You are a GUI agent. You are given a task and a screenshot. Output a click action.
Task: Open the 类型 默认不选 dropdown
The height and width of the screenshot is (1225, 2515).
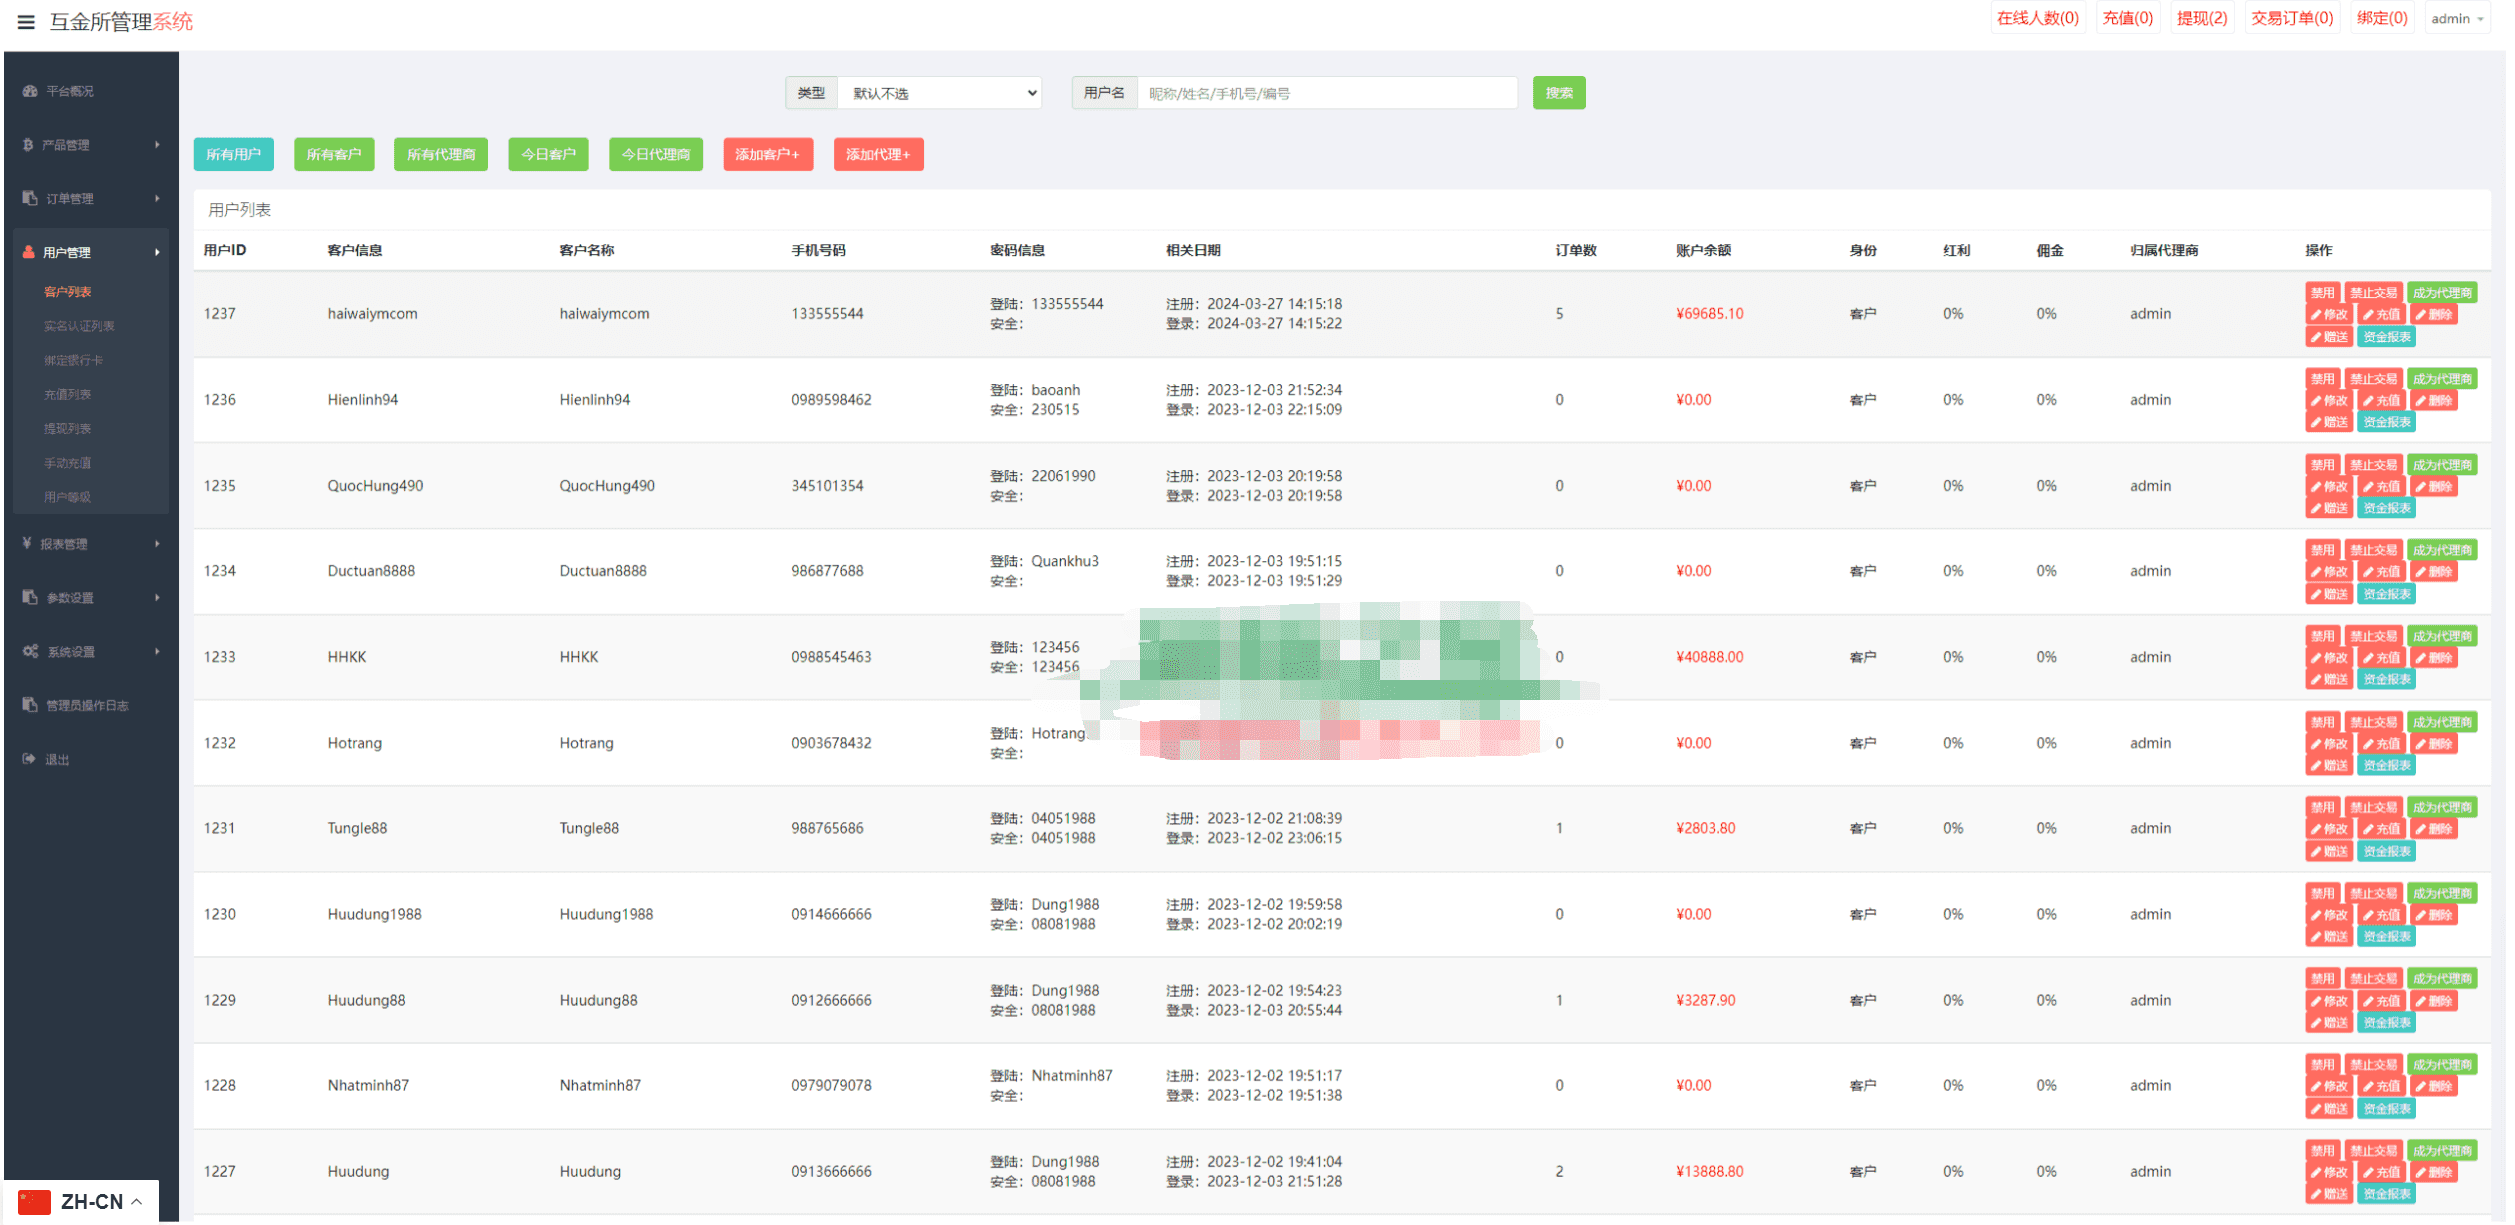pos(940,93)
